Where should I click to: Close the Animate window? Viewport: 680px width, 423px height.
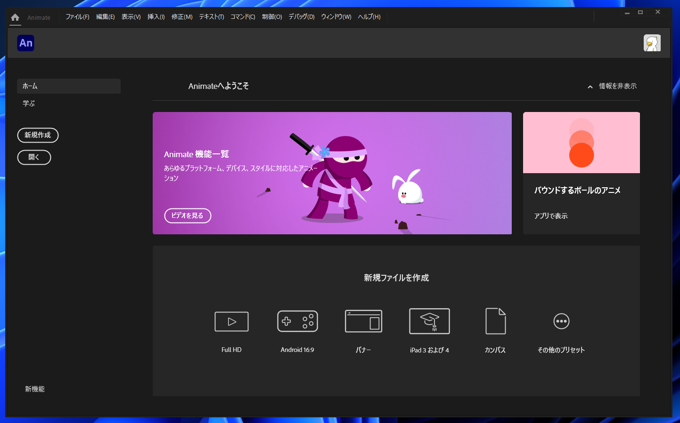click(x=658, y=13)
